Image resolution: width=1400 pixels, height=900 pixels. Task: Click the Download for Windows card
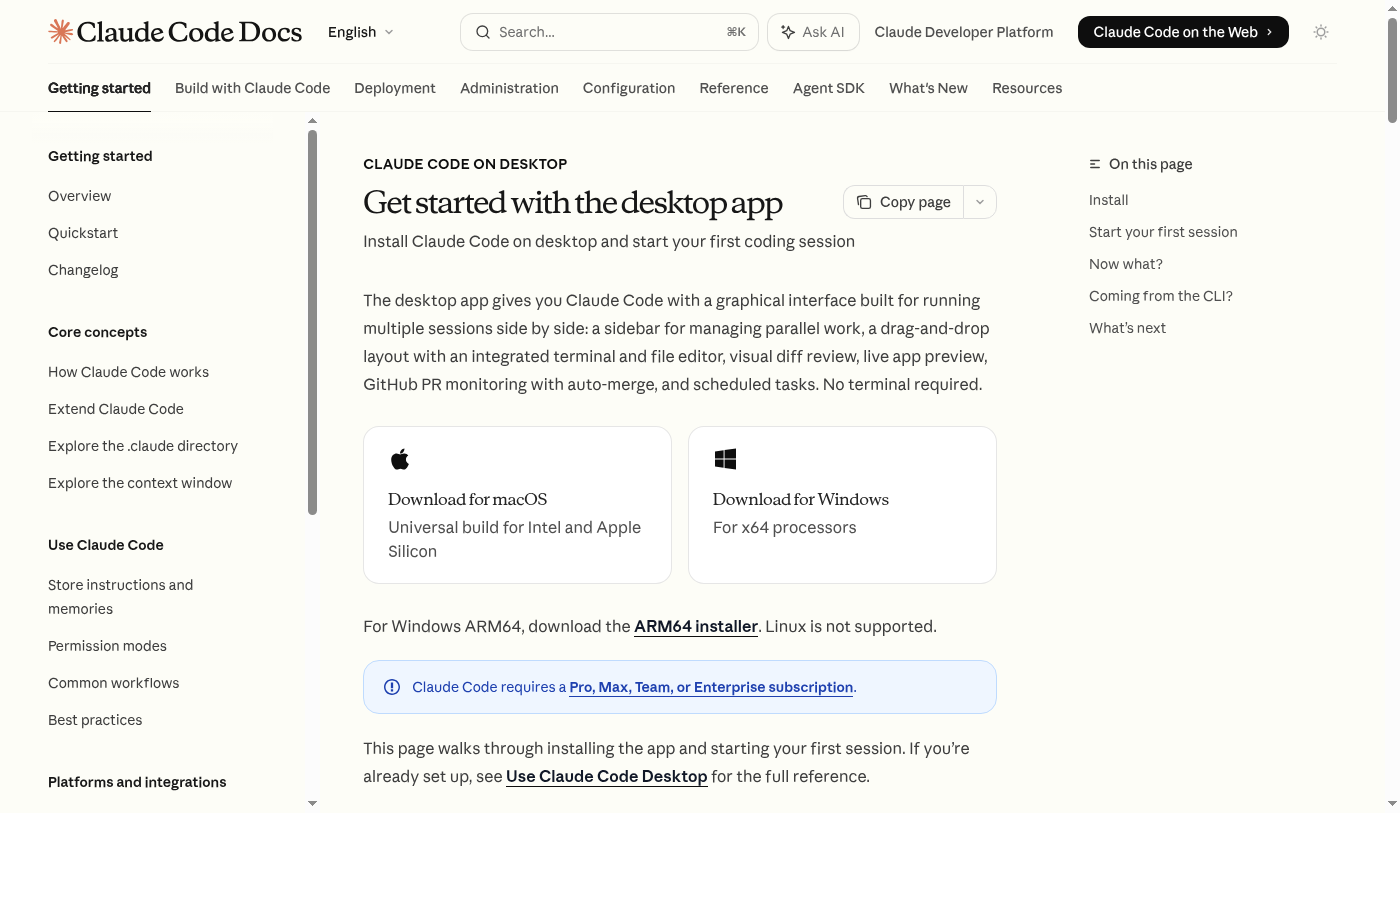842,505
